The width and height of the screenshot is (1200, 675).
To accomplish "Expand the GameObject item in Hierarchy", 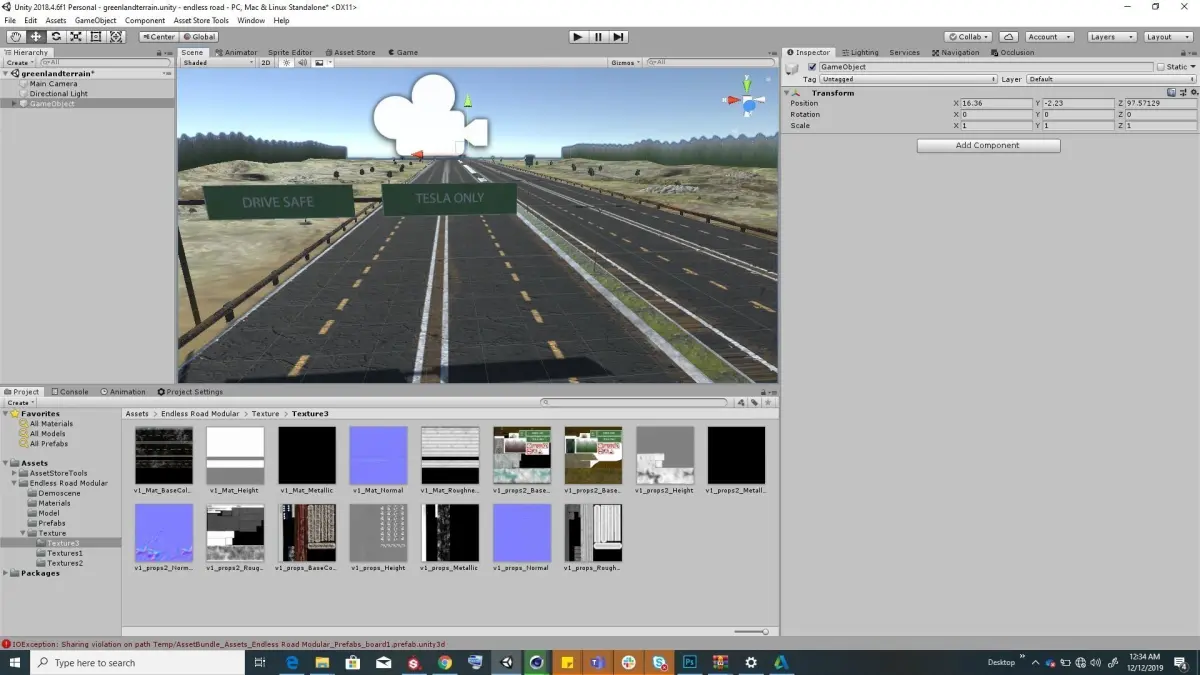I will click(14, 104).
